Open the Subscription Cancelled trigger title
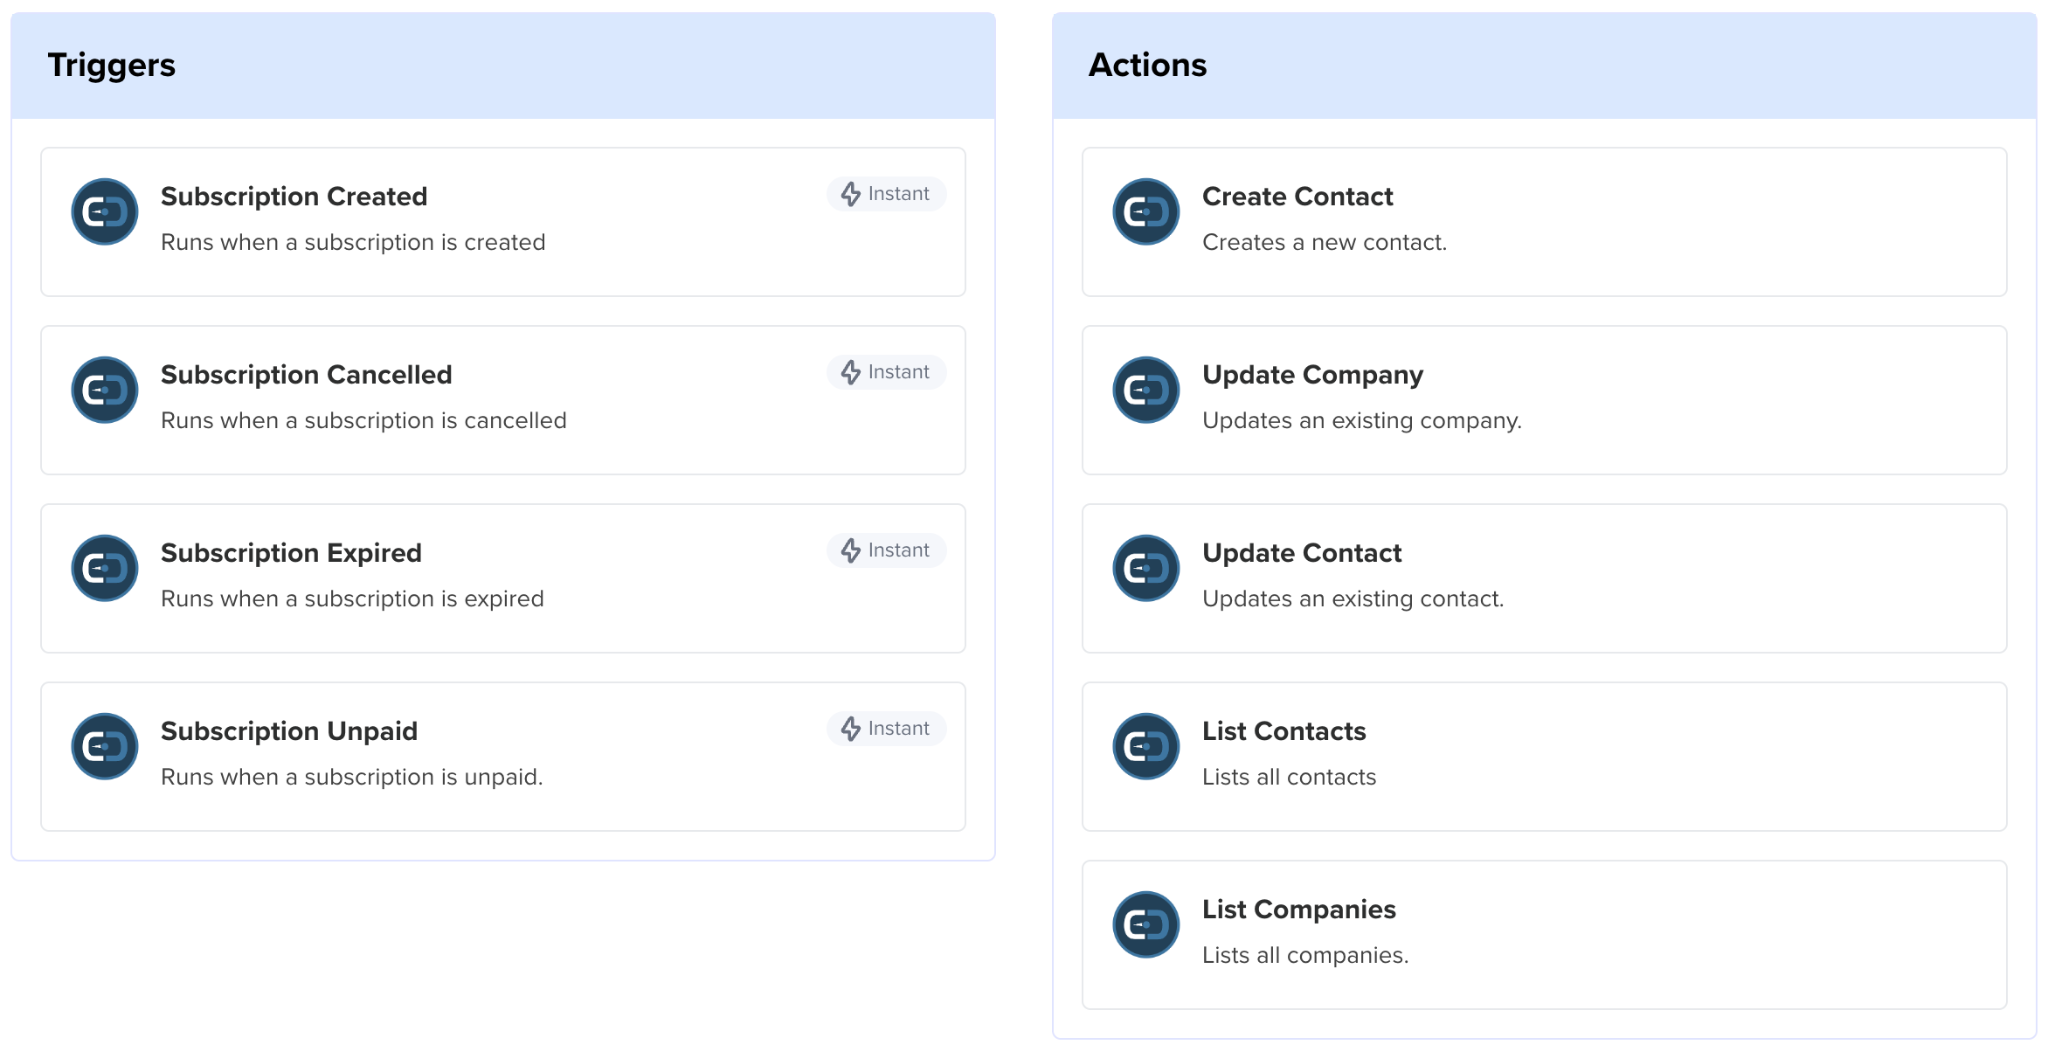2048x1052 pixels. coord(306,375)
